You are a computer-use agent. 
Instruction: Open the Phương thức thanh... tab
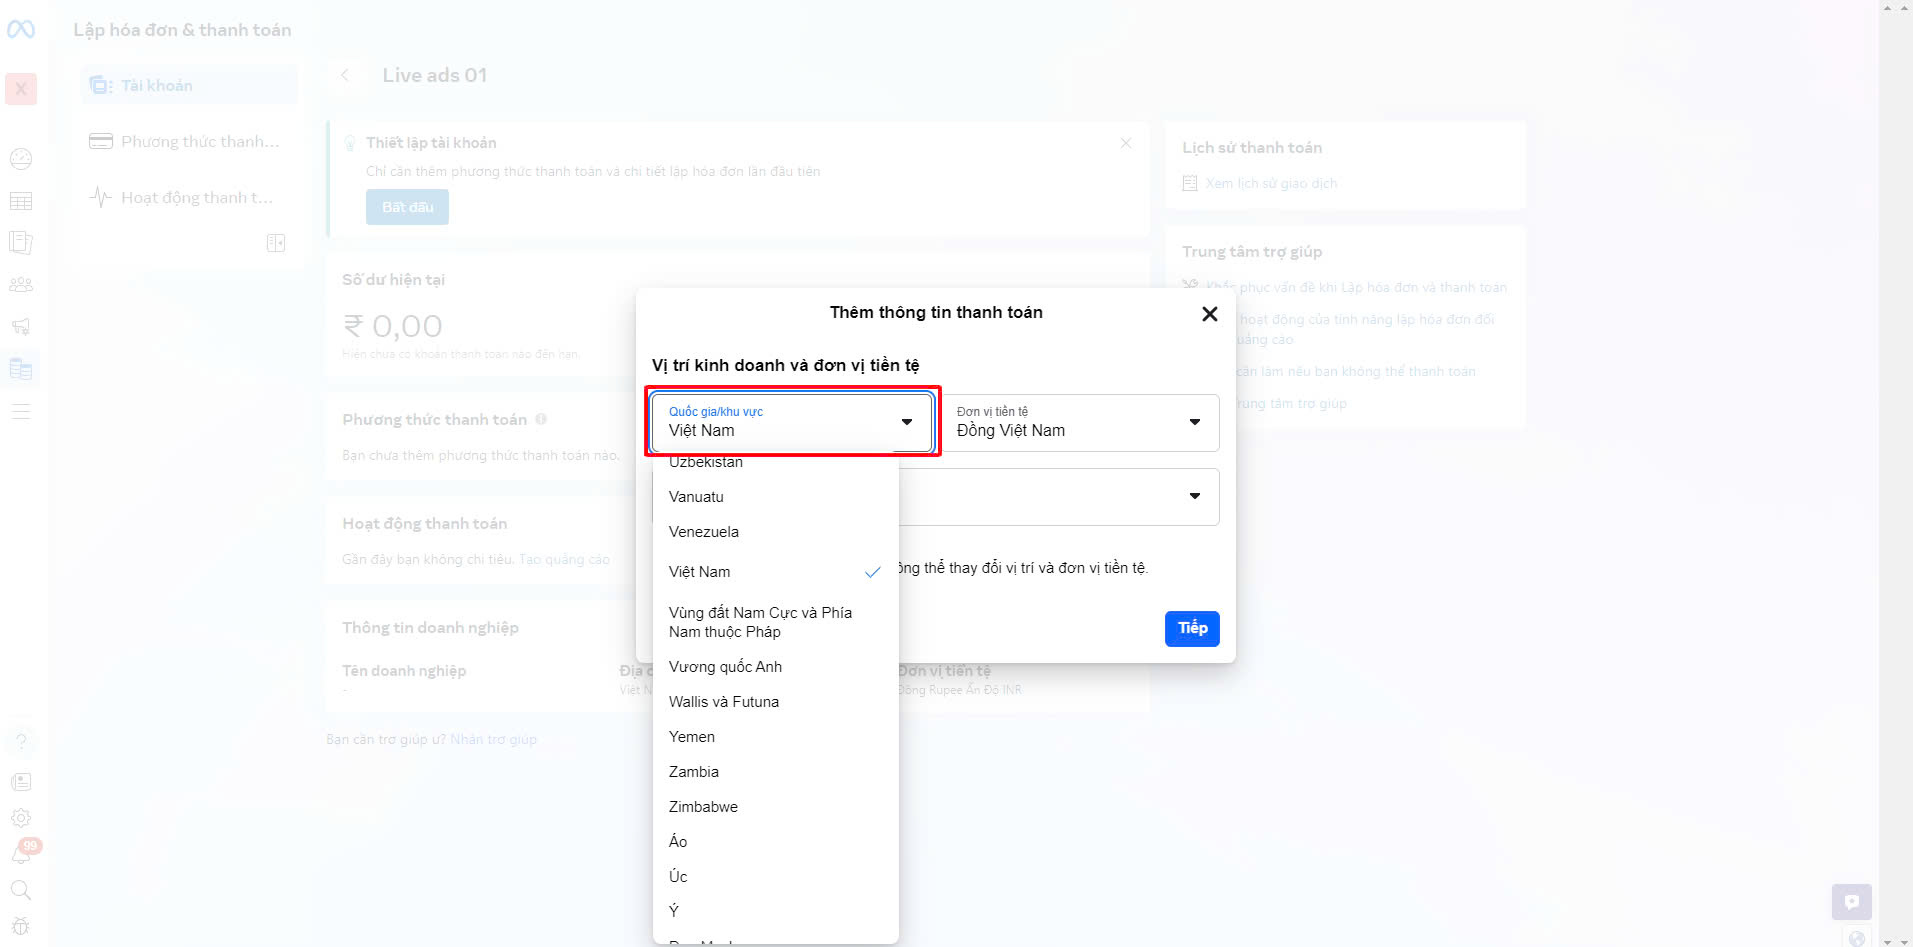point(189,141)
